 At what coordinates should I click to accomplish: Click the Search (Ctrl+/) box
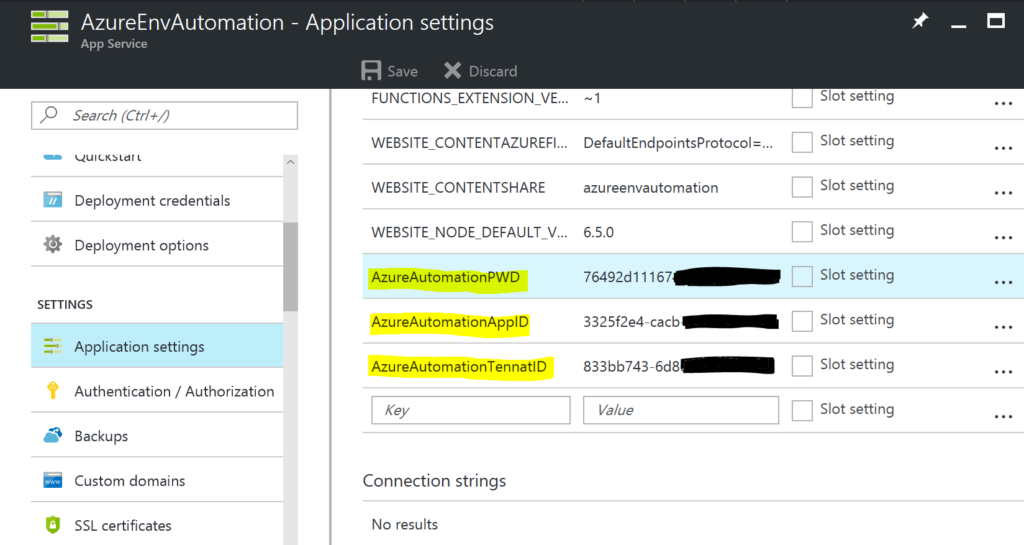[165, 115]
